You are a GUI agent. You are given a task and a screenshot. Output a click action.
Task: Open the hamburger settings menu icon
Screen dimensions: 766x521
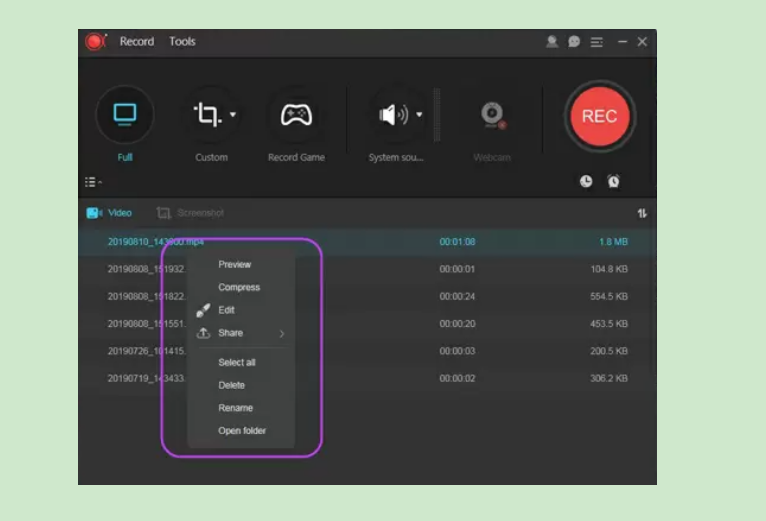coord(596,42)
